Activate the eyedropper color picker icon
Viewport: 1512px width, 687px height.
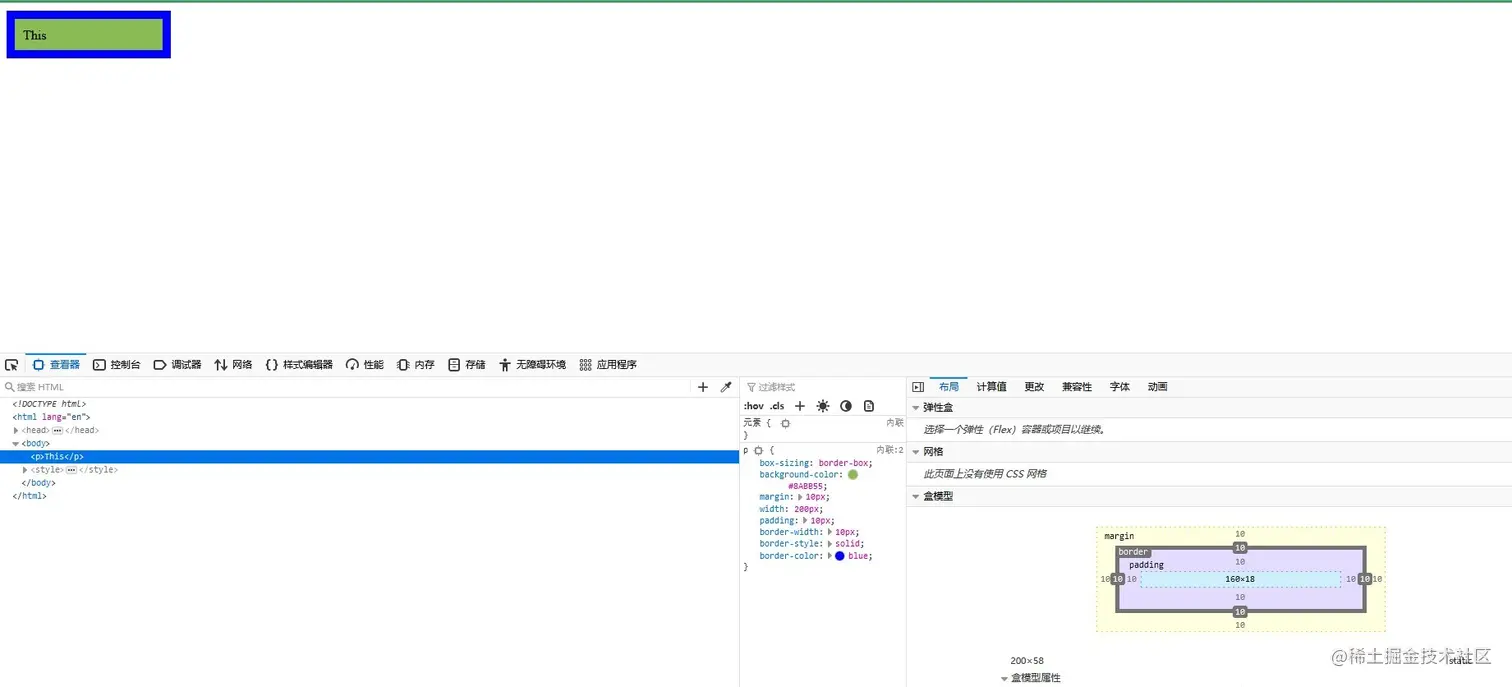726,386
